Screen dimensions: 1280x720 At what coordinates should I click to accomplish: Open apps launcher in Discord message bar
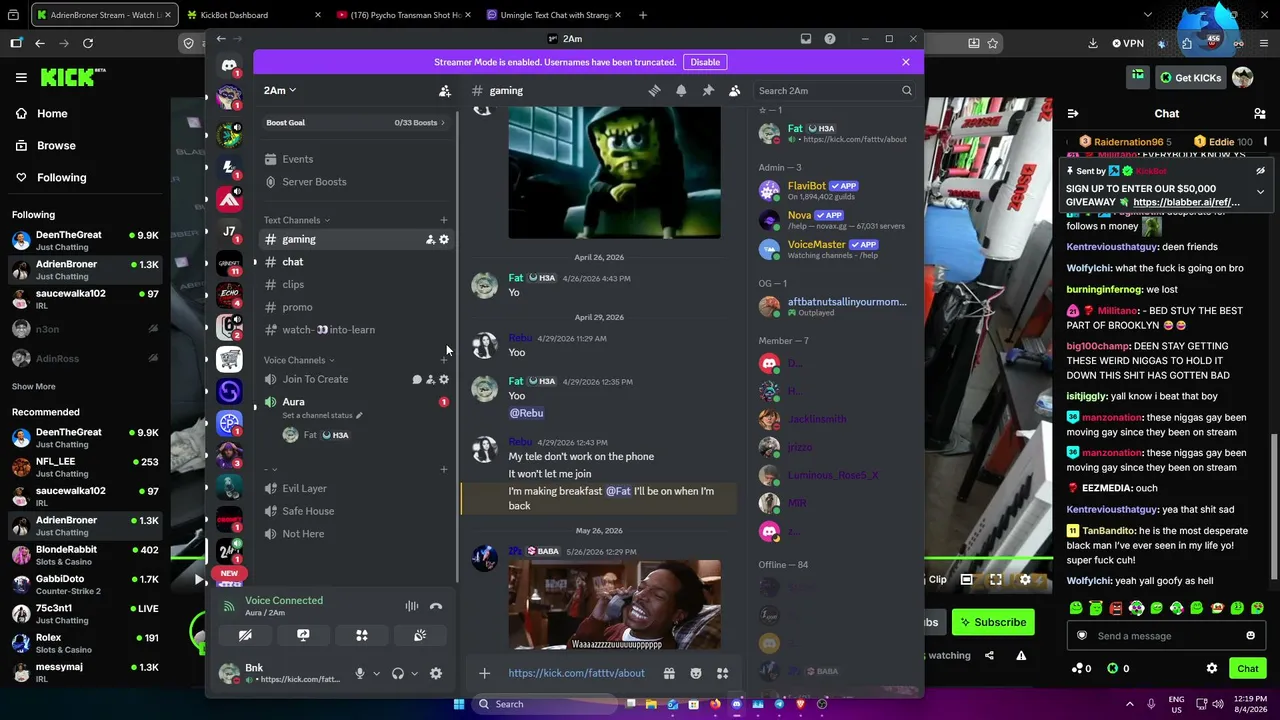tap(722, 674)
